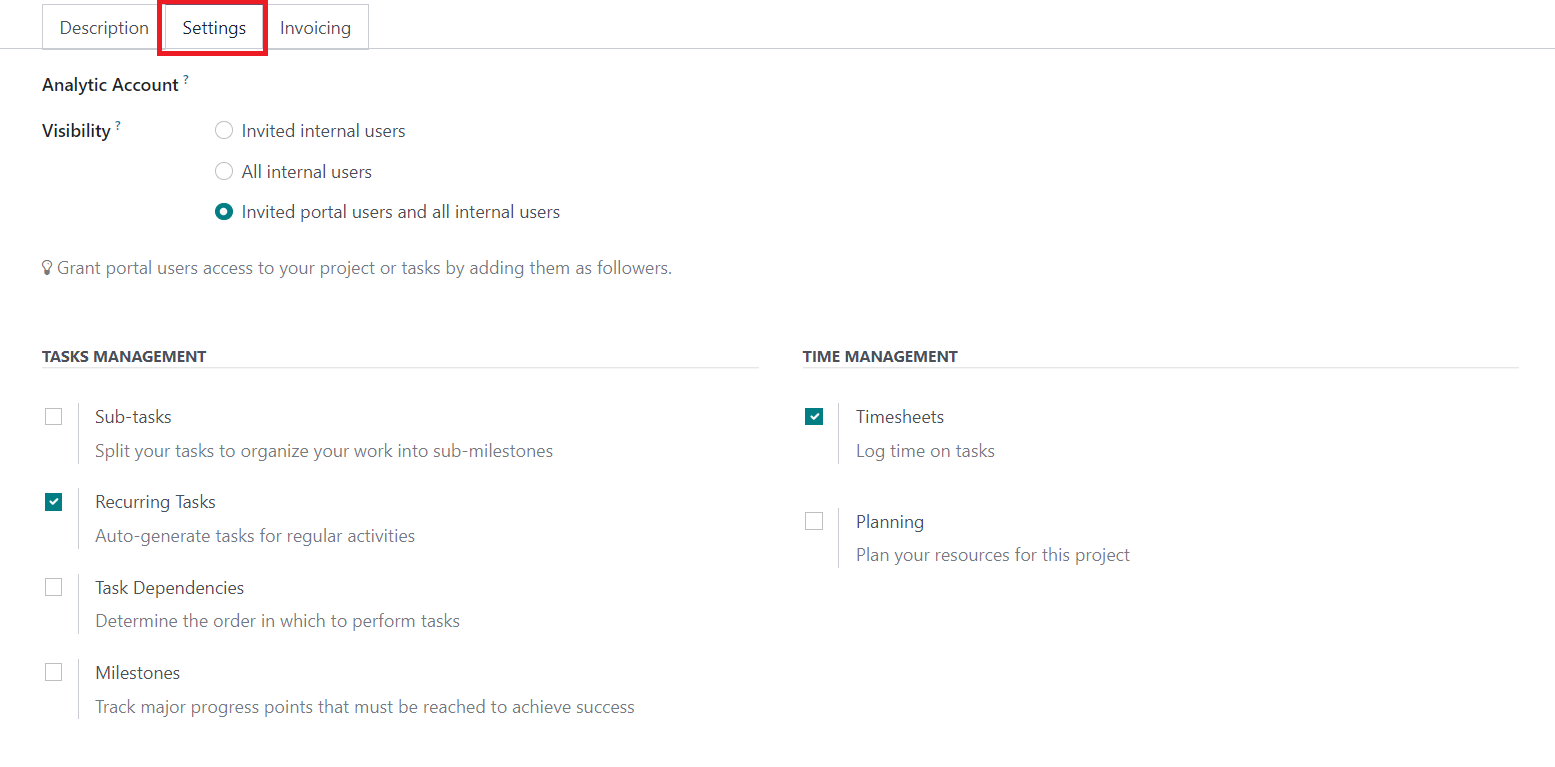Click the Timesheets label text
Screen dimensions: 1555x767
pyautogui.click(x=900, y=417)
